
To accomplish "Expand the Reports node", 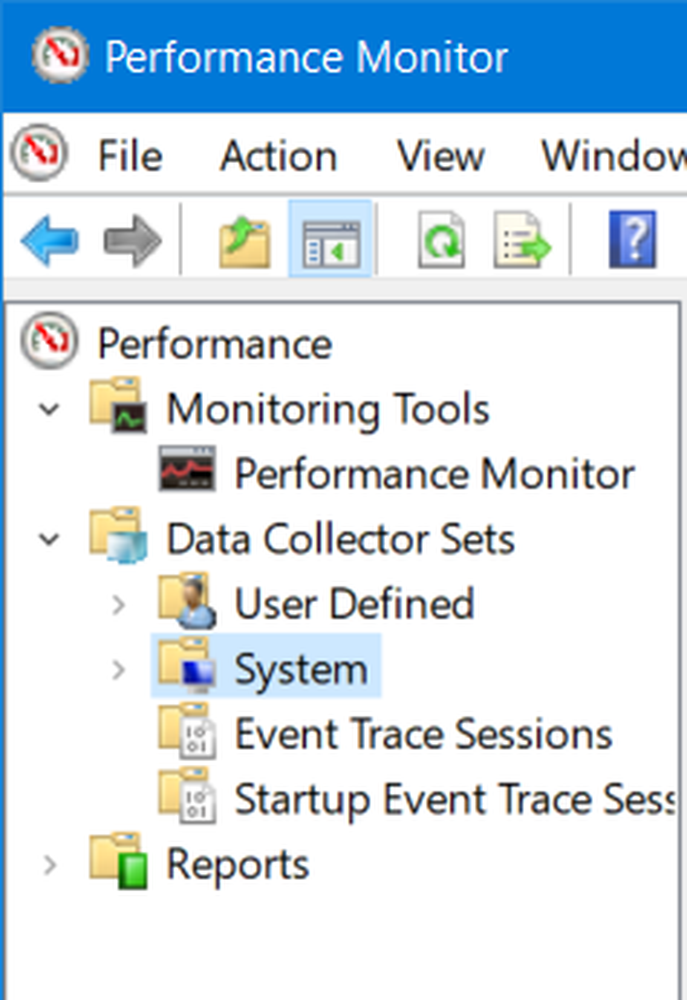I will coord(50,865).
